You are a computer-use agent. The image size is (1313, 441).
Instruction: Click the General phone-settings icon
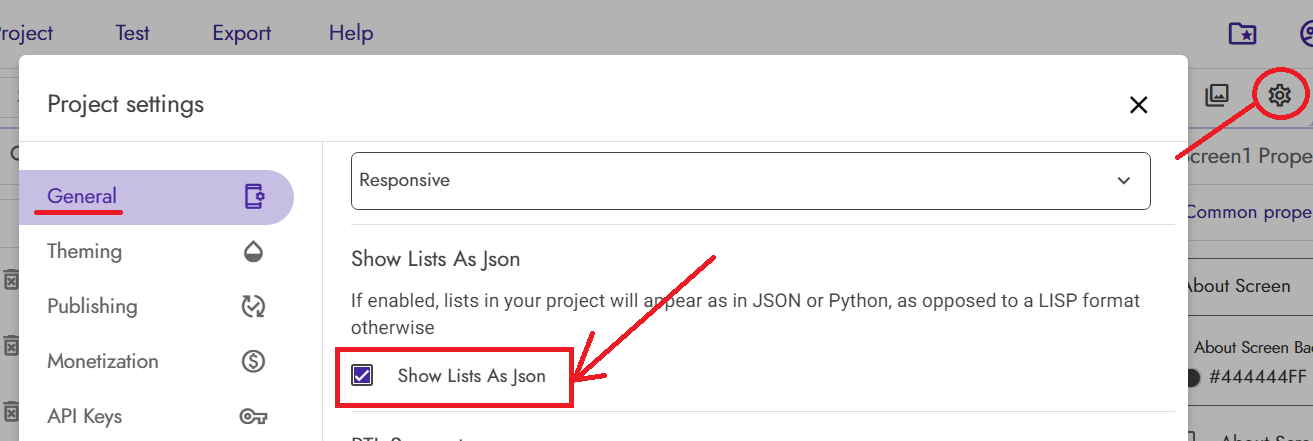[254, 196]
